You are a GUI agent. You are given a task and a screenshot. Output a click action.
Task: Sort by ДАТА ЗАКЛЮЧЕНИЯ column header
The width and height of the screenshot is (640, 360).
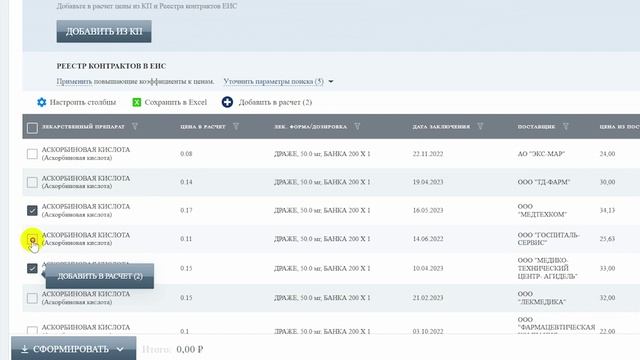tap(441, 127)
